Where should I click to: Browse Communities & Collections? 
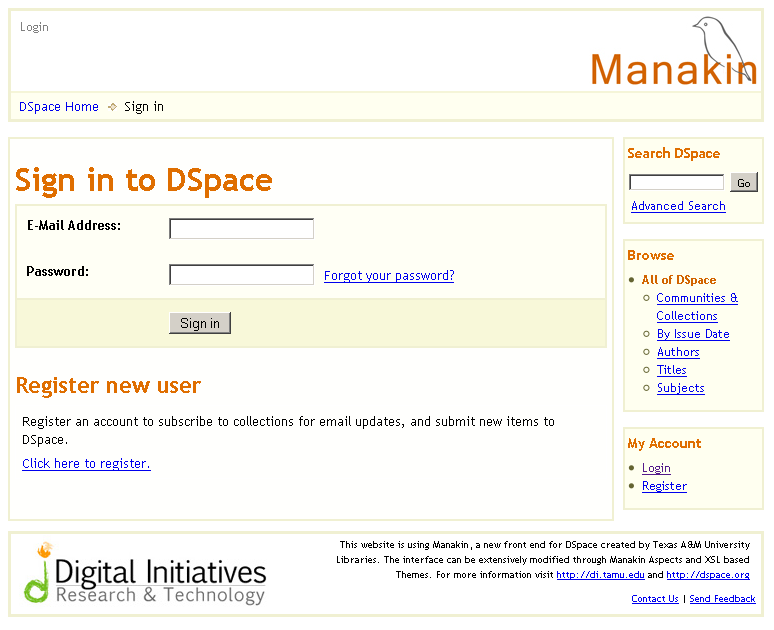(697, 298)
